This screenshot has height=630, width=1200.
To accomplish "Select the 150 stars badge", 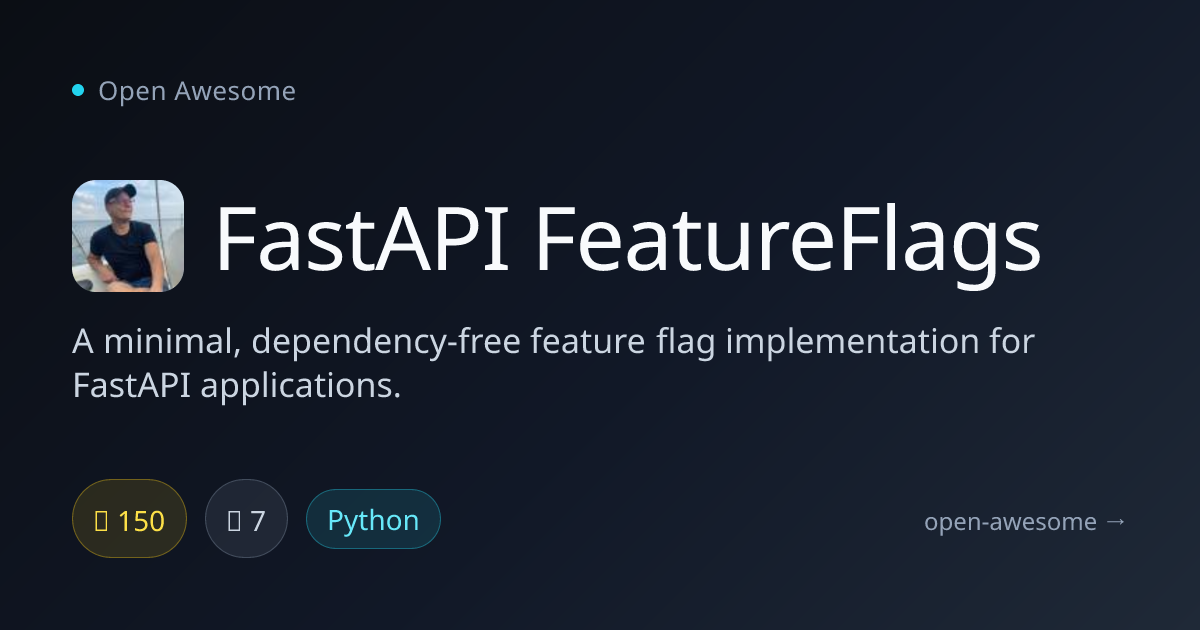I will tap(130, 519).
